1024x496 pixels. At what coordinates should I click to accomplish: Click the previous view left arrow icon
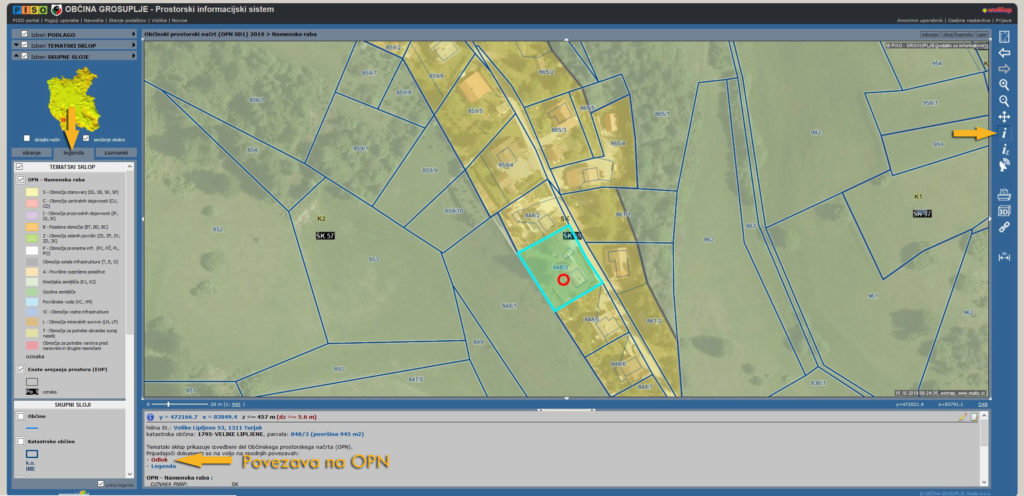(1004, 52)
